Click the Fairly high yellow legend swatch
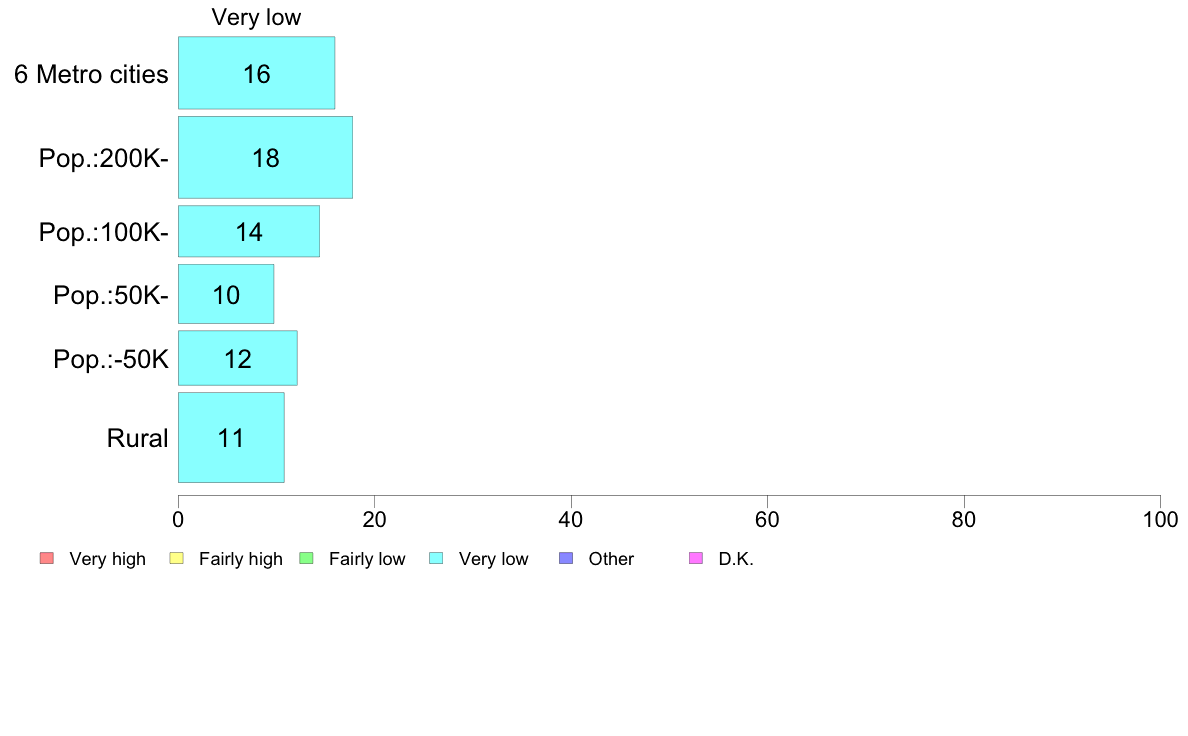The image size is (1188, 736). tap(177, 559)
